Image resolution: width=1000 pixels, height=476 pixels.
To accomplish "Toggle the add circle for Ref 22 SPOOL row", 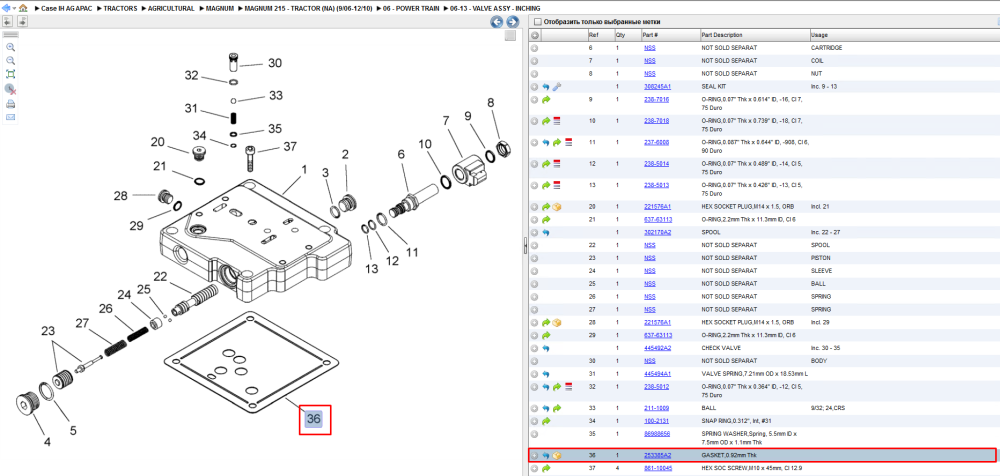I will pyautogui.click(x=534, y=245).
